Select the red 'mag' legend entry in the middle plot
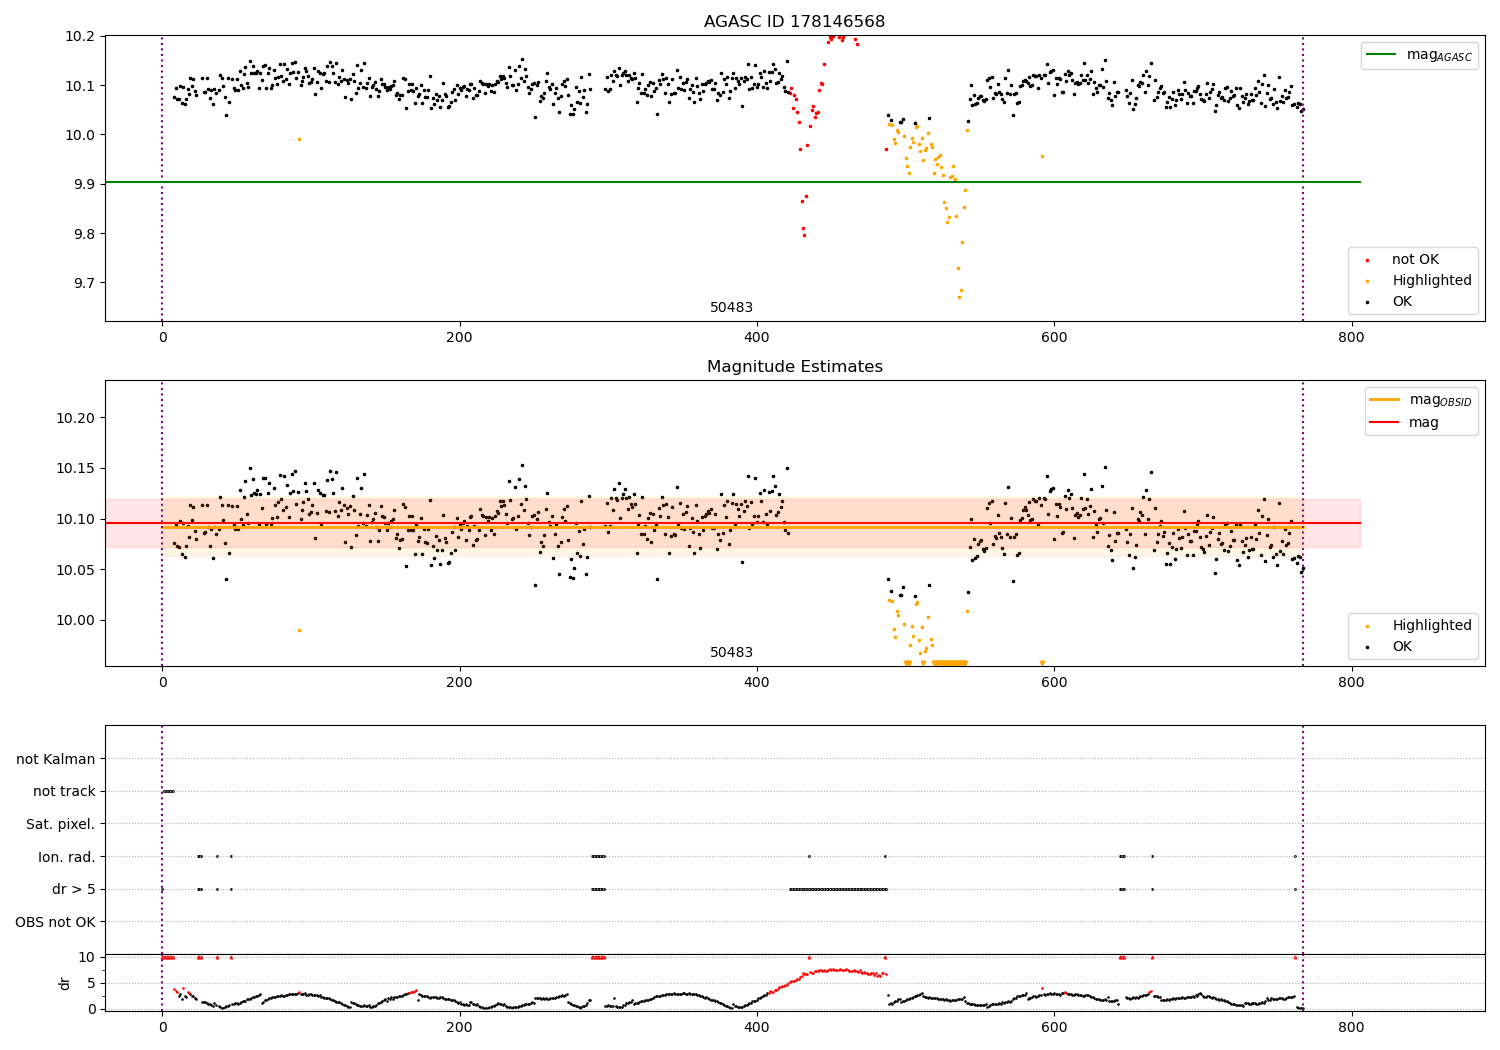The height and width of the screenshot is (1050, 1500). (x=1404, y=422)
